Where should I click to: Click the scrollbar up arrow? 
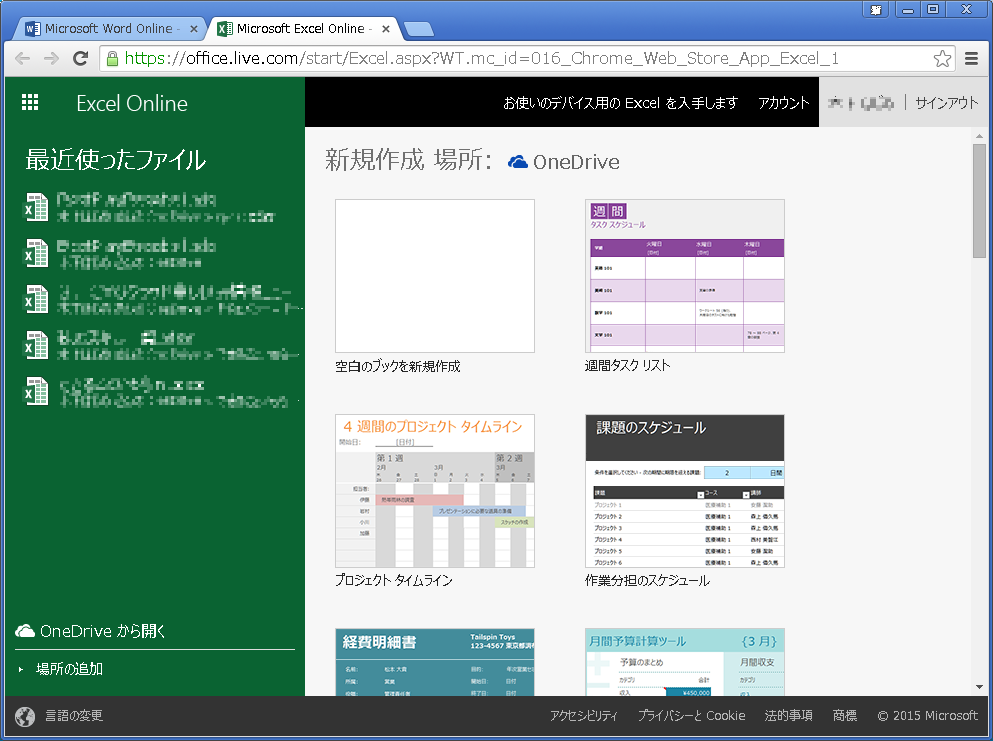coord(979,136)
